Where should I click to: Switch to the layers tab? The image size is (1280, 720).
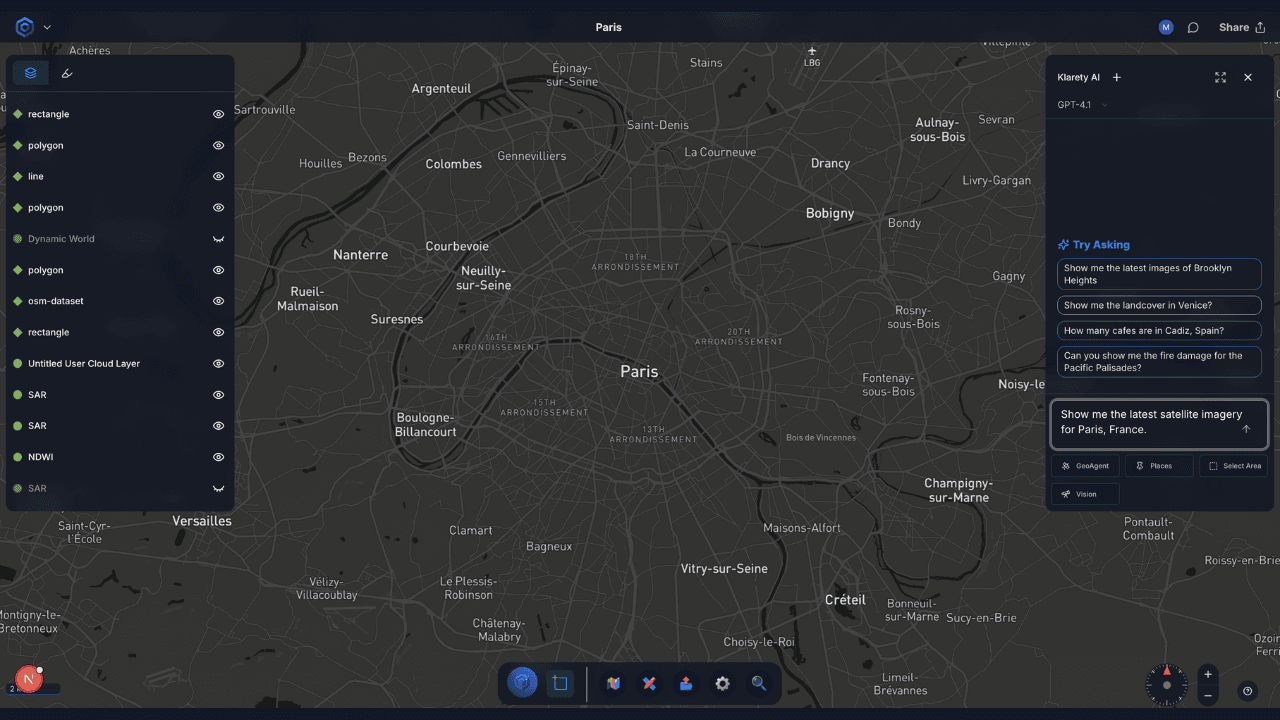[x=31, y=73]
